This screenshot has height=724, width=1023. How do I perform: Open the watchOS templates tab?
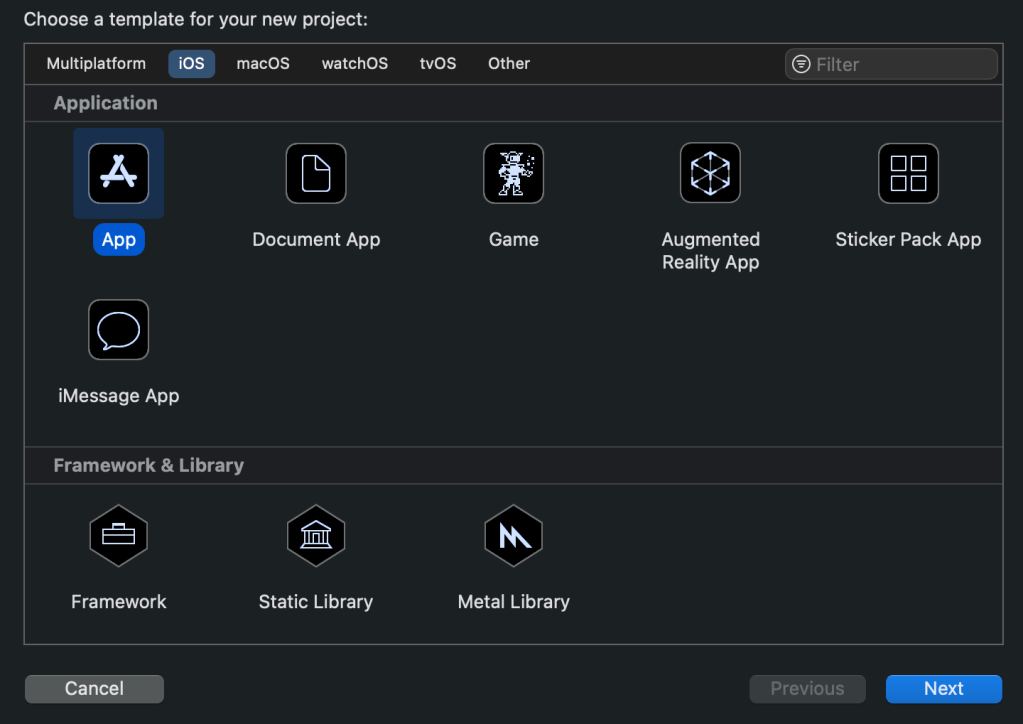point(355,63)
